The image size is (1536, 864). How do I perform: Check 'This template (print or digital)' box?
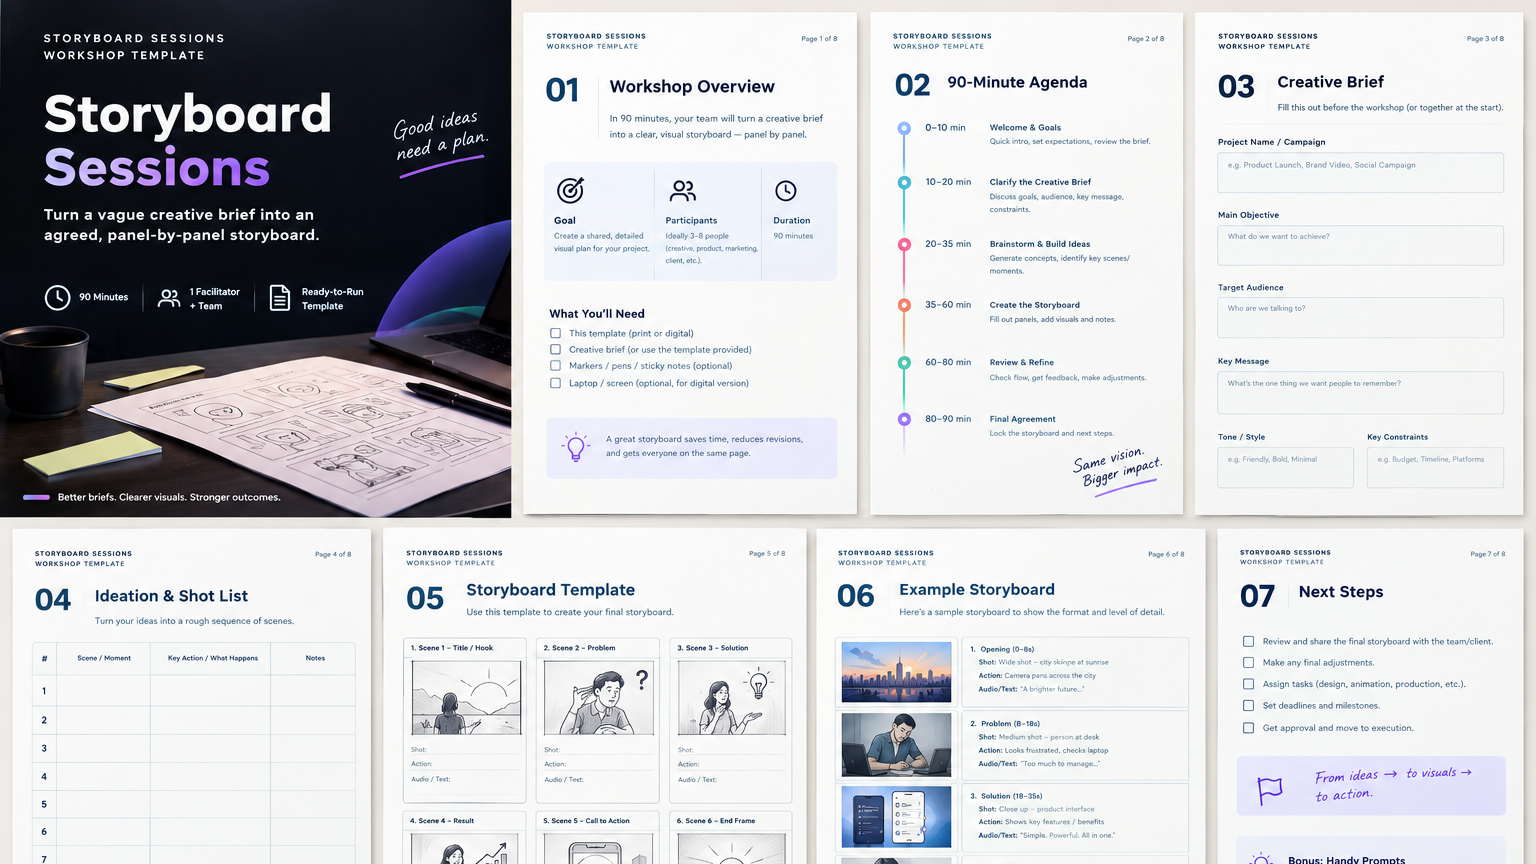[555, 333]
